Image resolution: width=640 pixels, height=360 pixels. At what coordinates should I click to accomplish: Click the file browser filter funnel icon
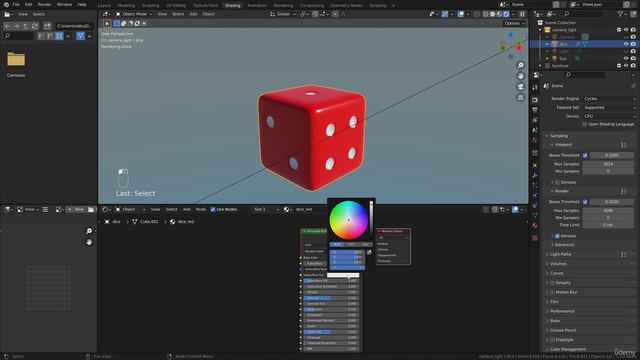tap(80, 36)
